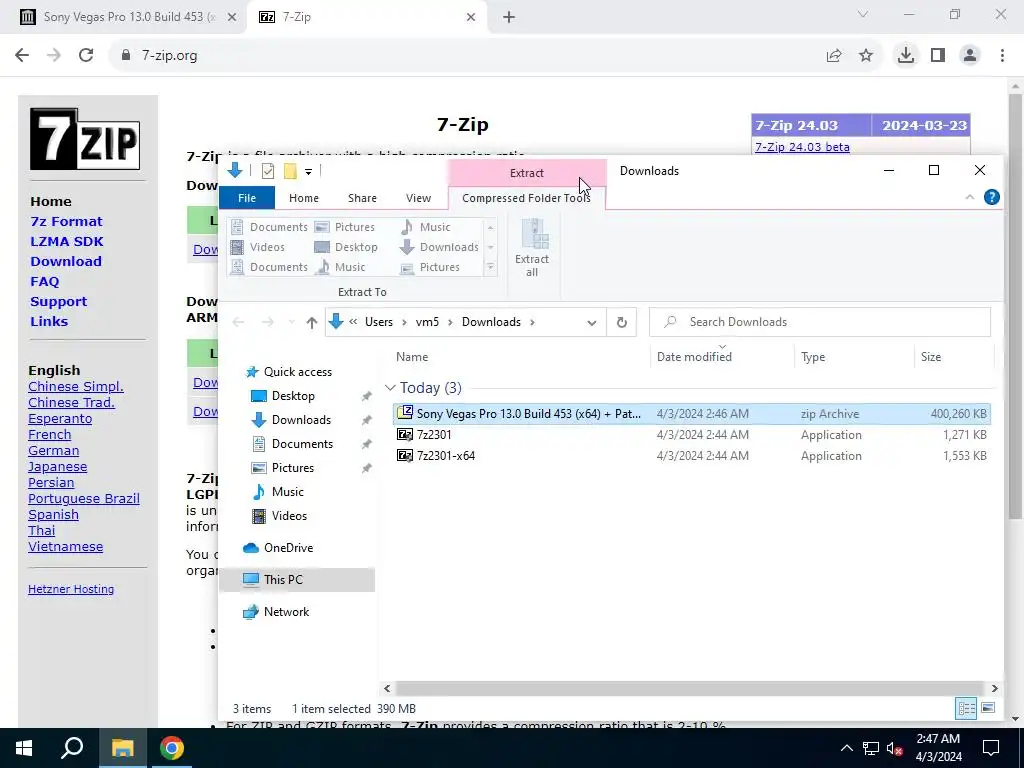Click the Sony Vegas zip archive icon
This screenshot has width=1024, height=768.
(405, 413)
